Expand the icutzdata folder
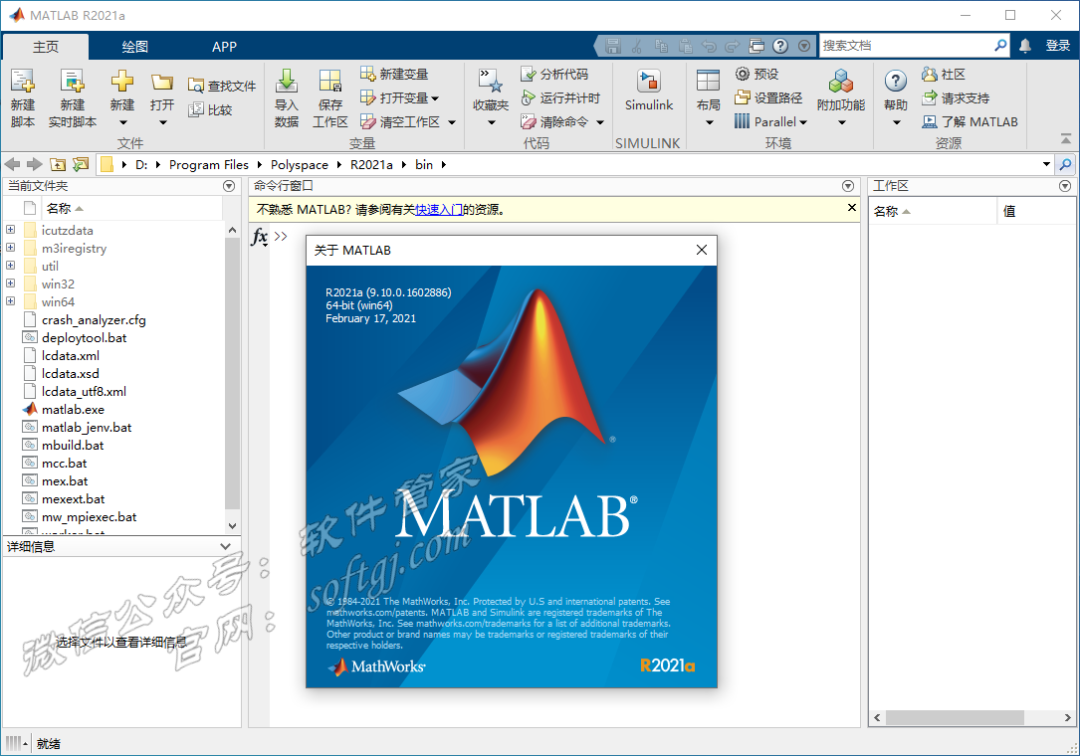The height and width of the screenshot is (756, 1080). [10, 229]
